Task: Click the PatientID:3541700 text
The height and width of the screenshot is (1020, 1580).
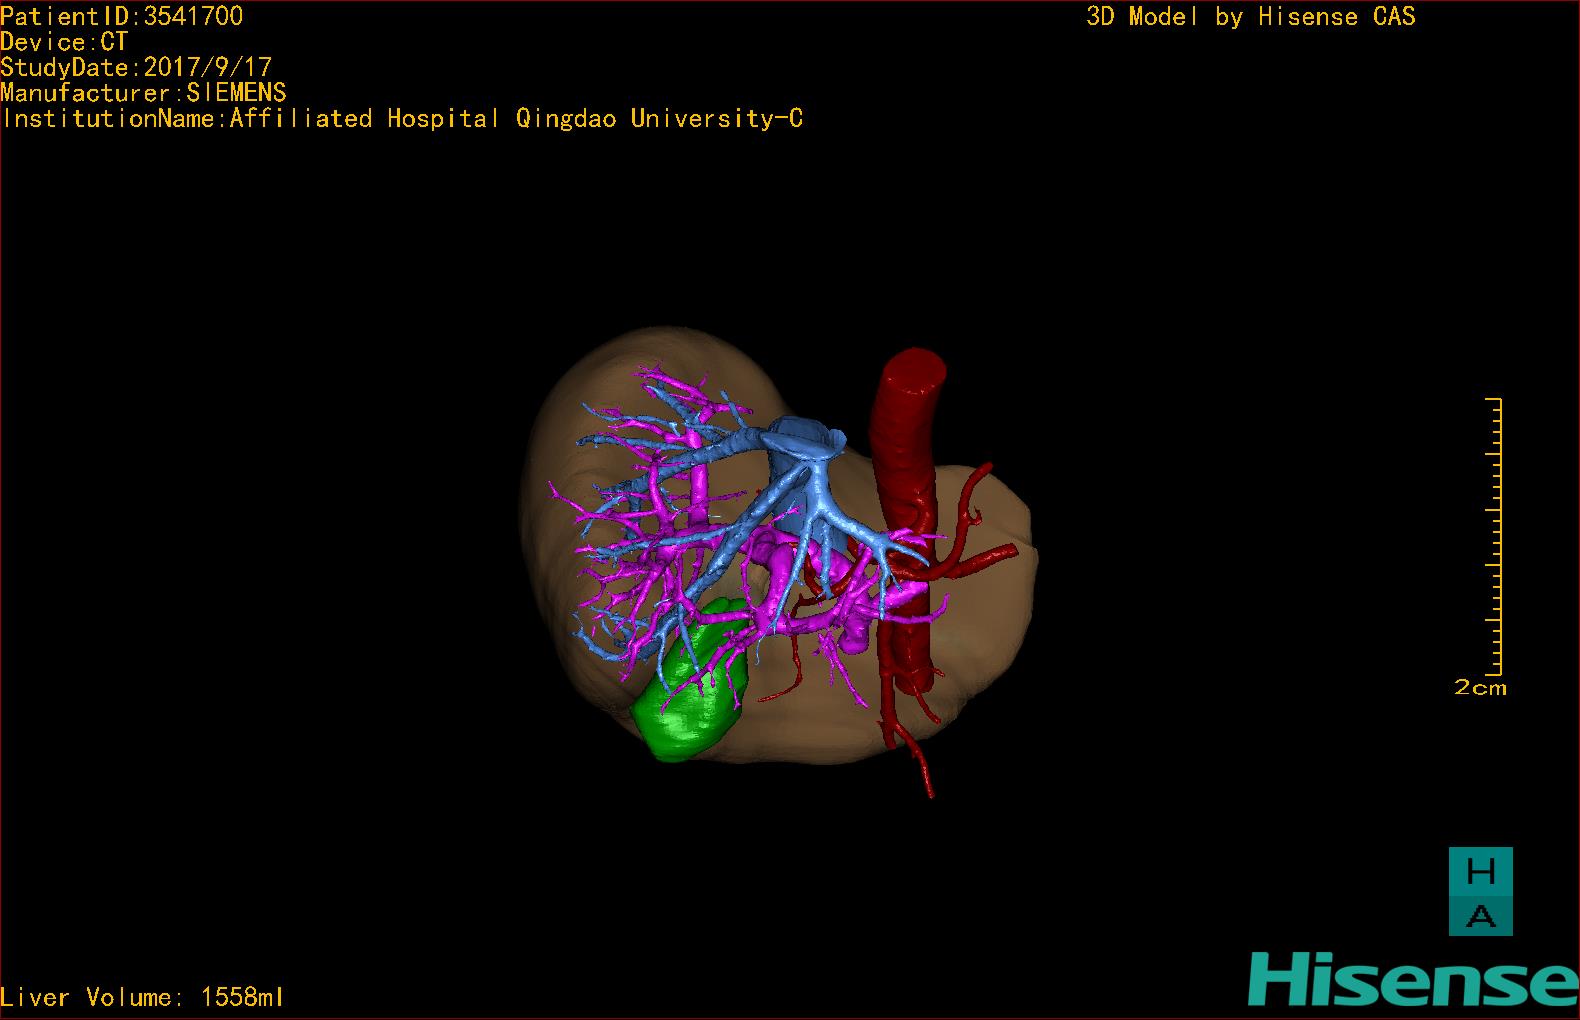Action: [122, 16]
